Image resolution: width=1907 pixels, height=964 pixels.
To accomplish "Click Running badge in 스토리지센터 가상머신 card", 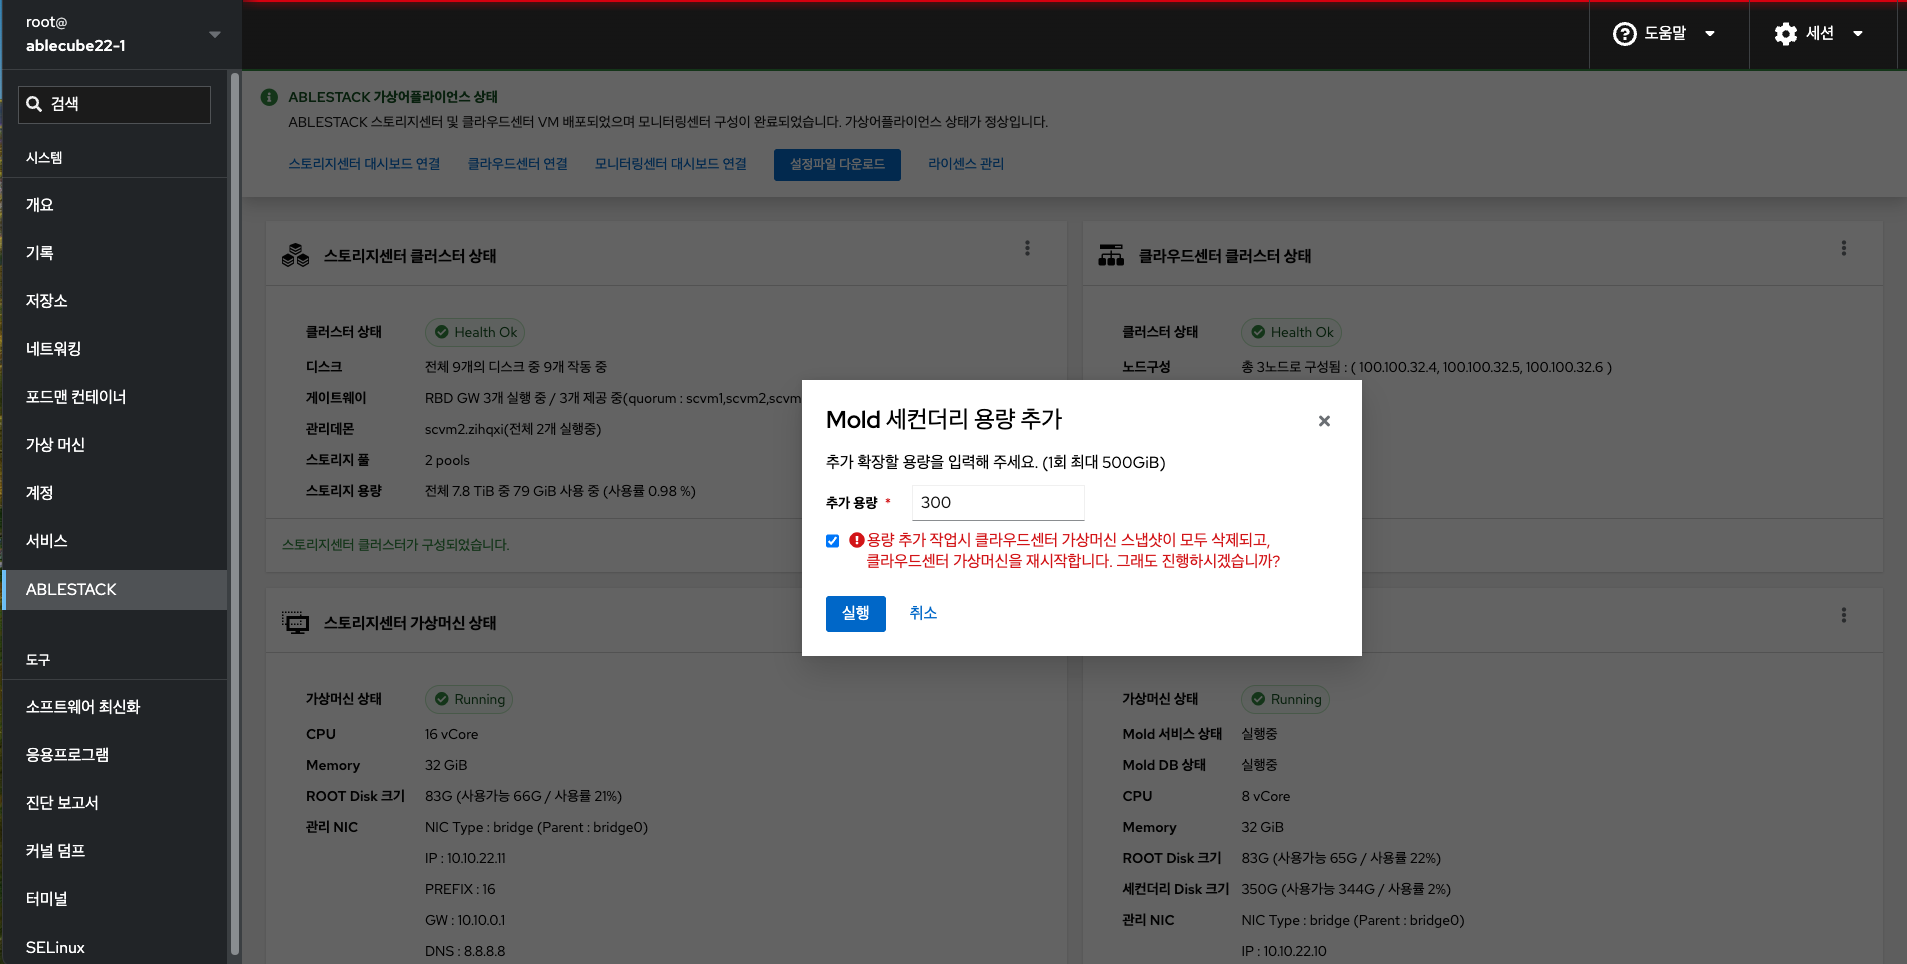I will [x=469, y=699].
